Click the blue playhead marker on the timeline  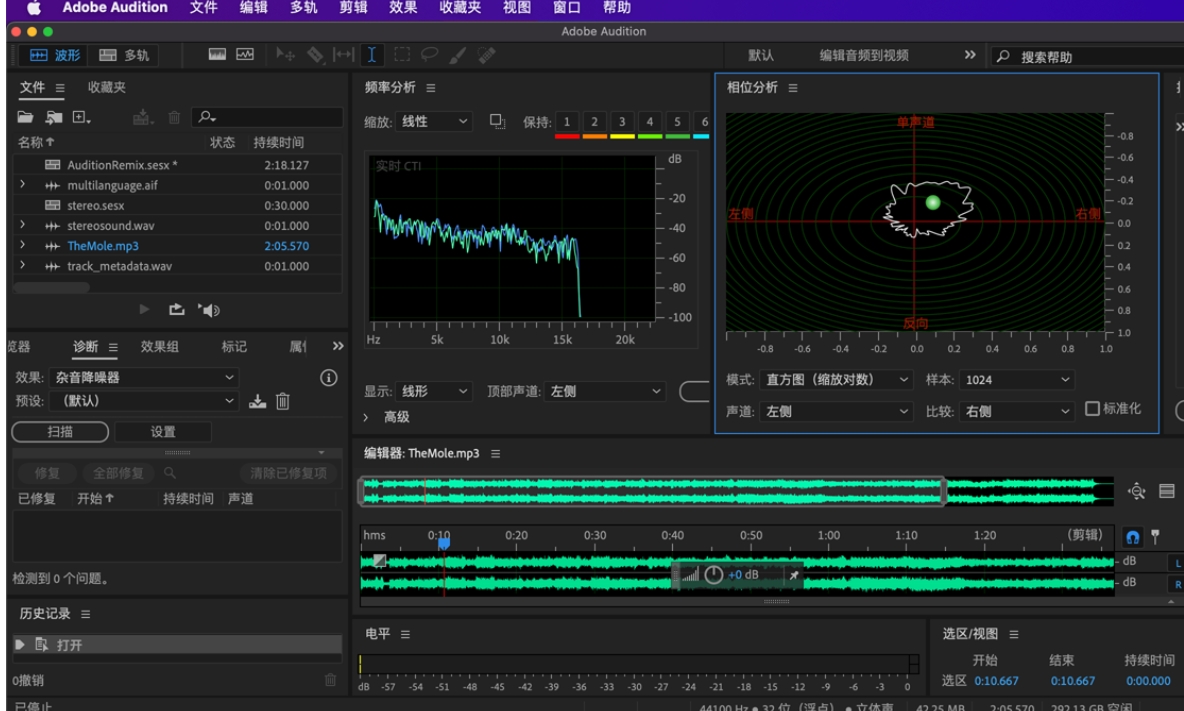click(444, 543)
